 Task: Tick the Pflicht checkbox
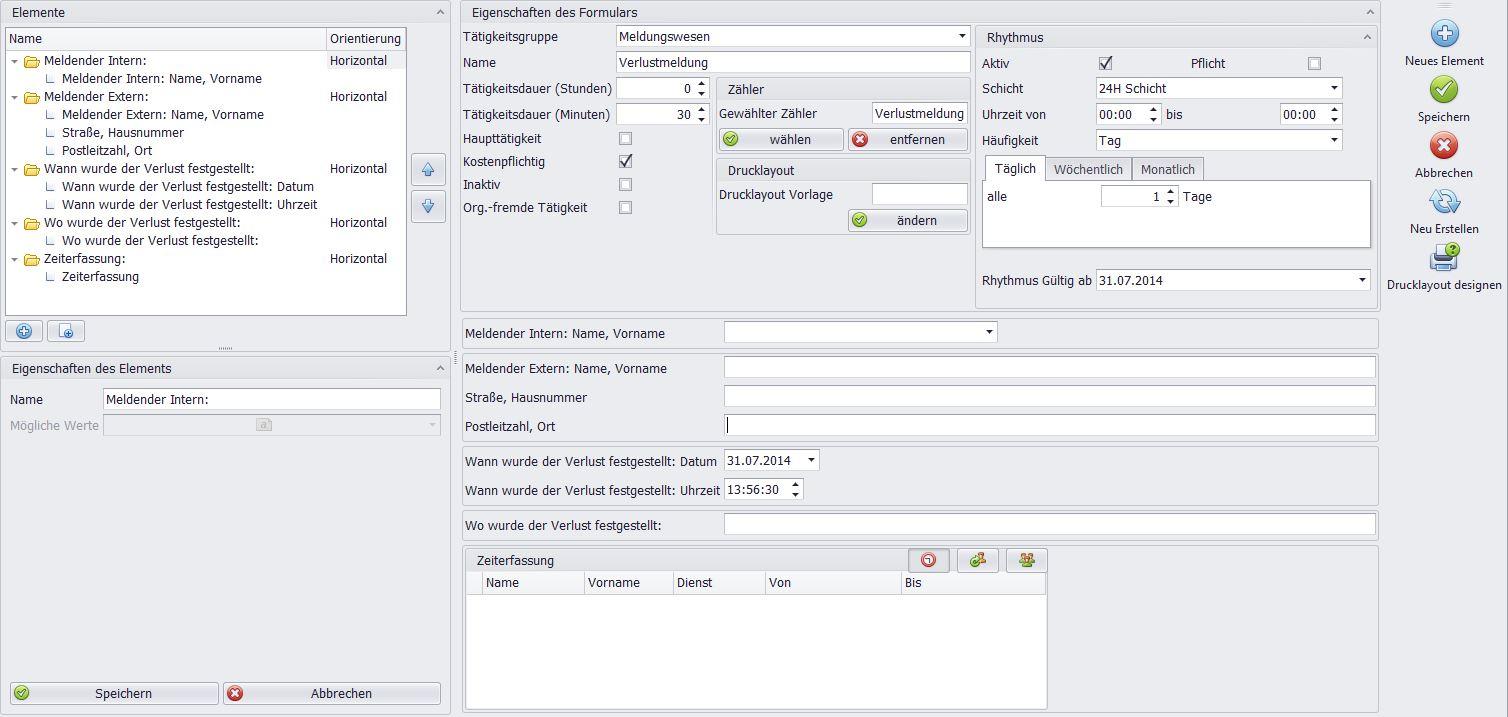[x=1314, y=64]
